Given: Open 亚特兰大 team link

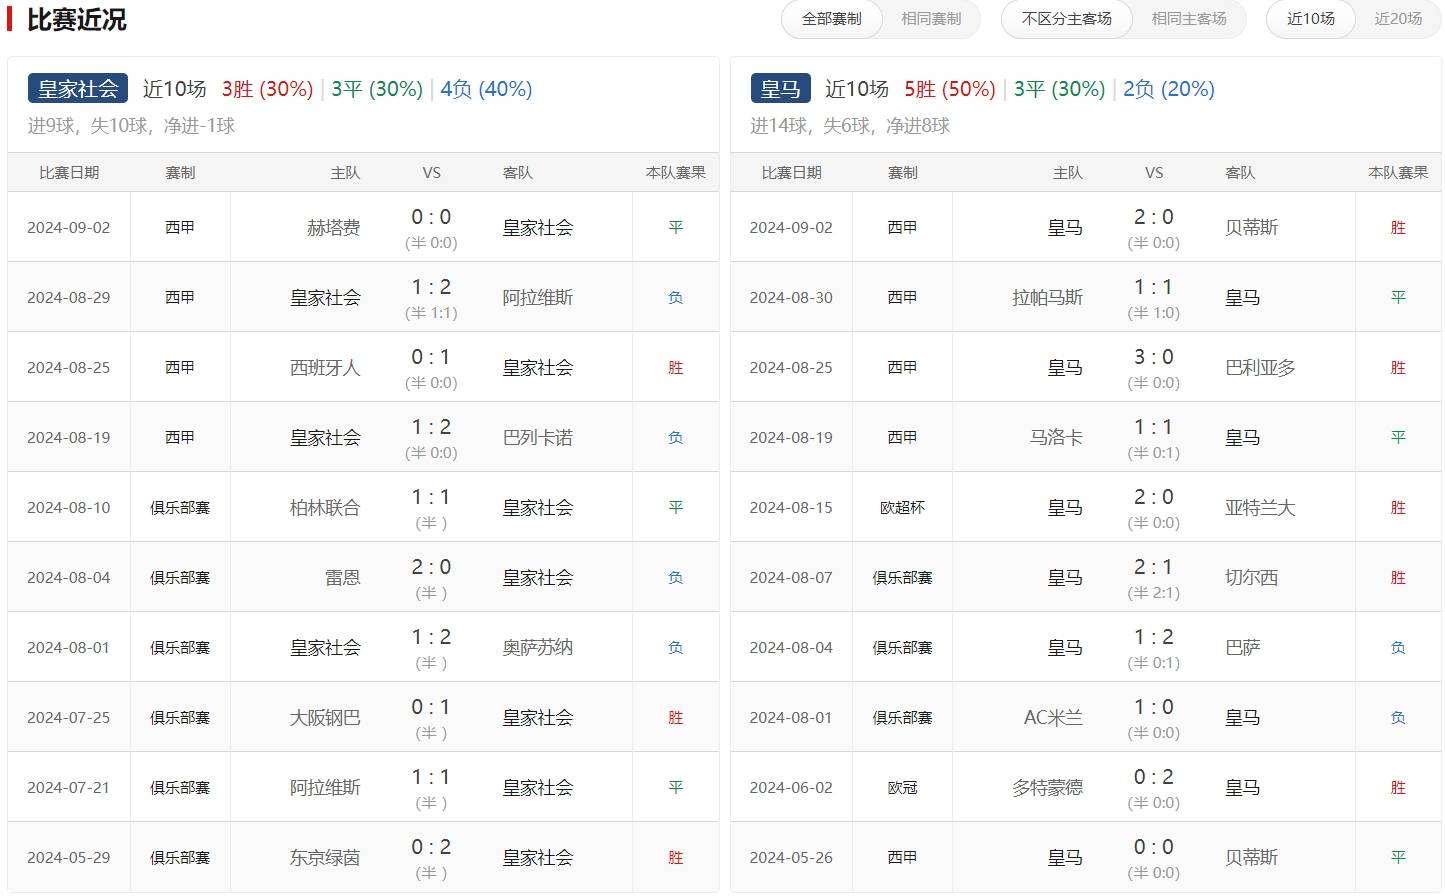Looking at the screenshot, I should click(x=1260, y=508).
